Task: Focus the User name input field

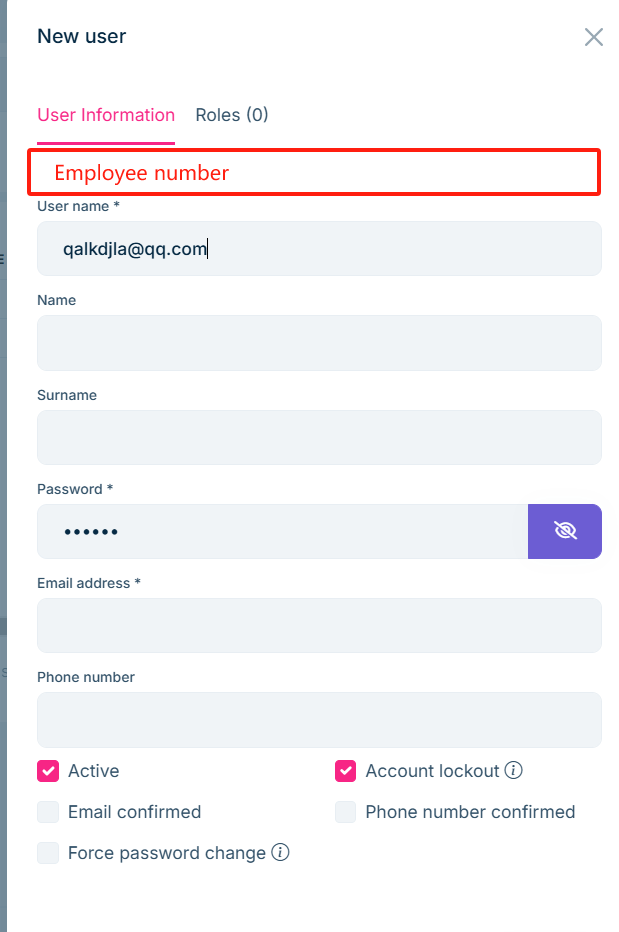Action: [319, 249]
